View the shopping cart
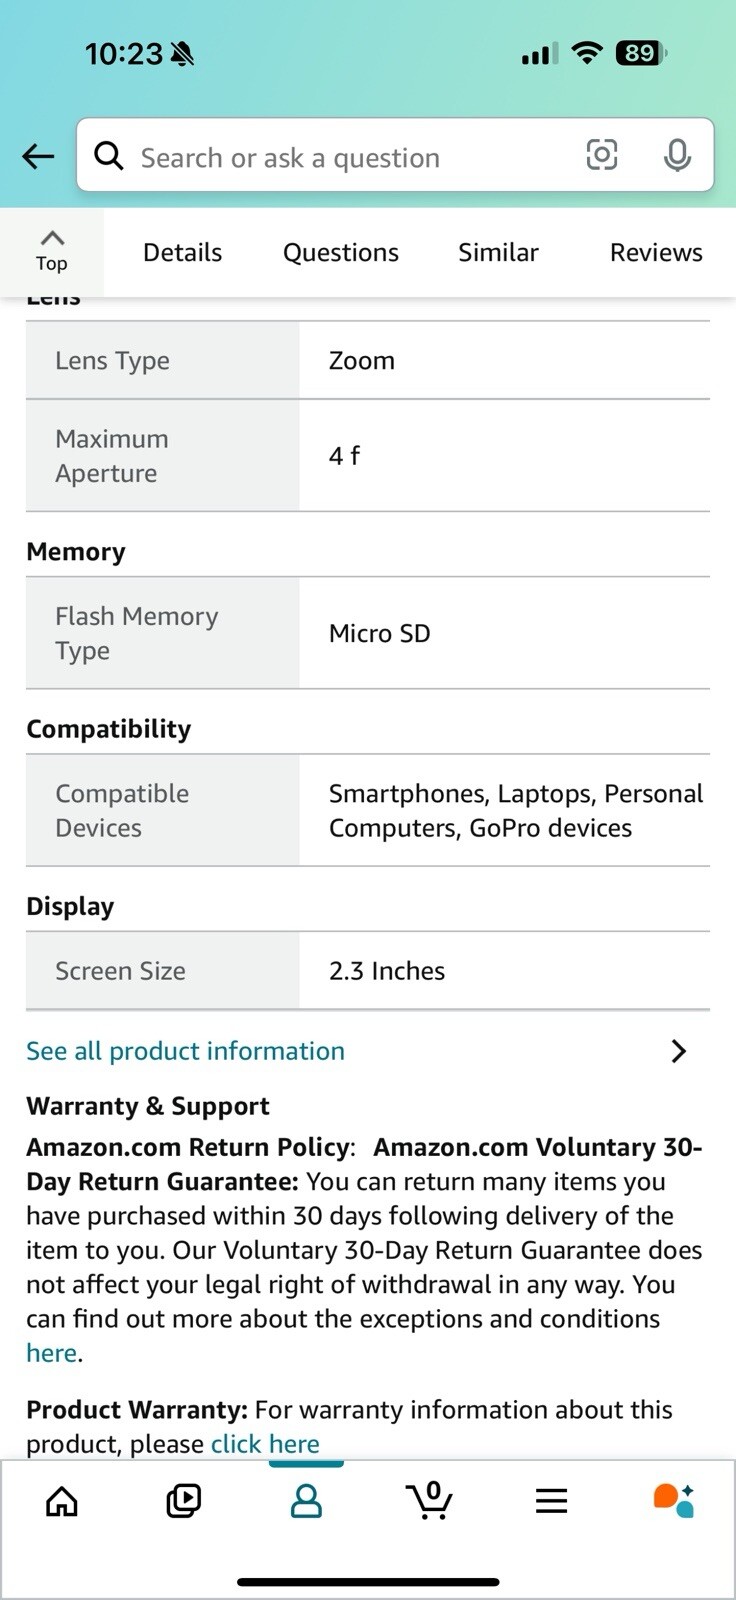This screenshot has height=1600, width=736. [x=429, y=1500]
